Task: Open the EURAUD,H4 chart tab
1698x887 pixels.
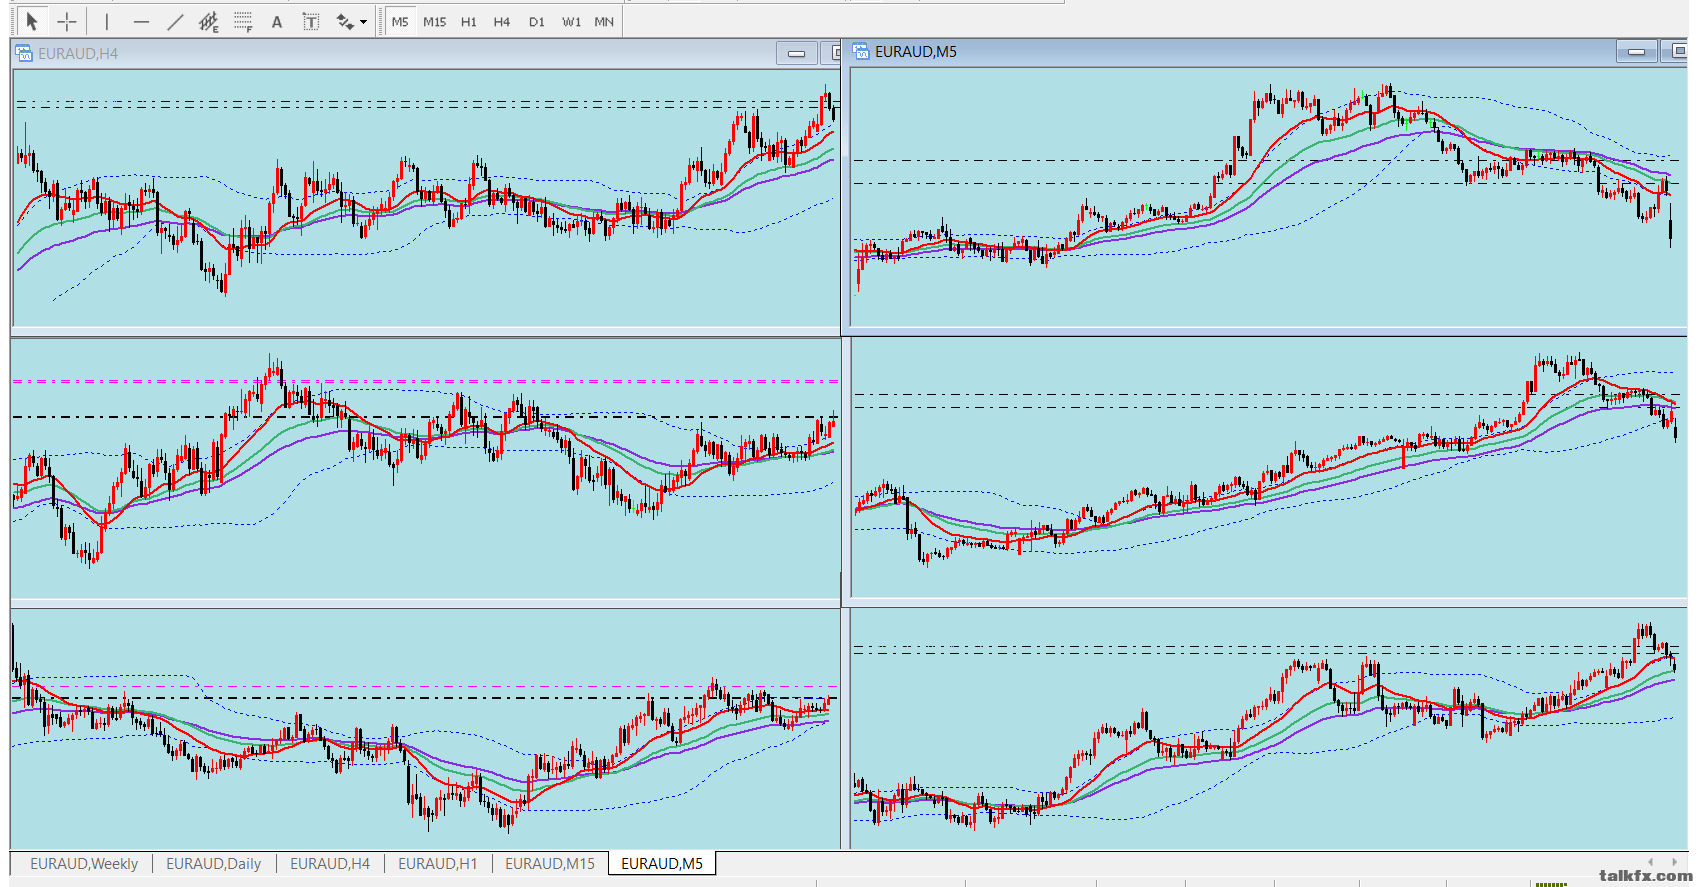Action: [x=330, y=863]
